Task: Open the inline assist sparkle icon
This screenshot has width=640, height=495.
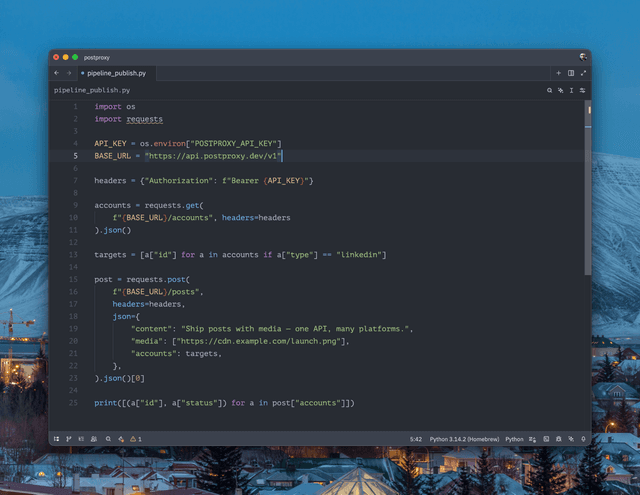Action: [x=560, y=90]
